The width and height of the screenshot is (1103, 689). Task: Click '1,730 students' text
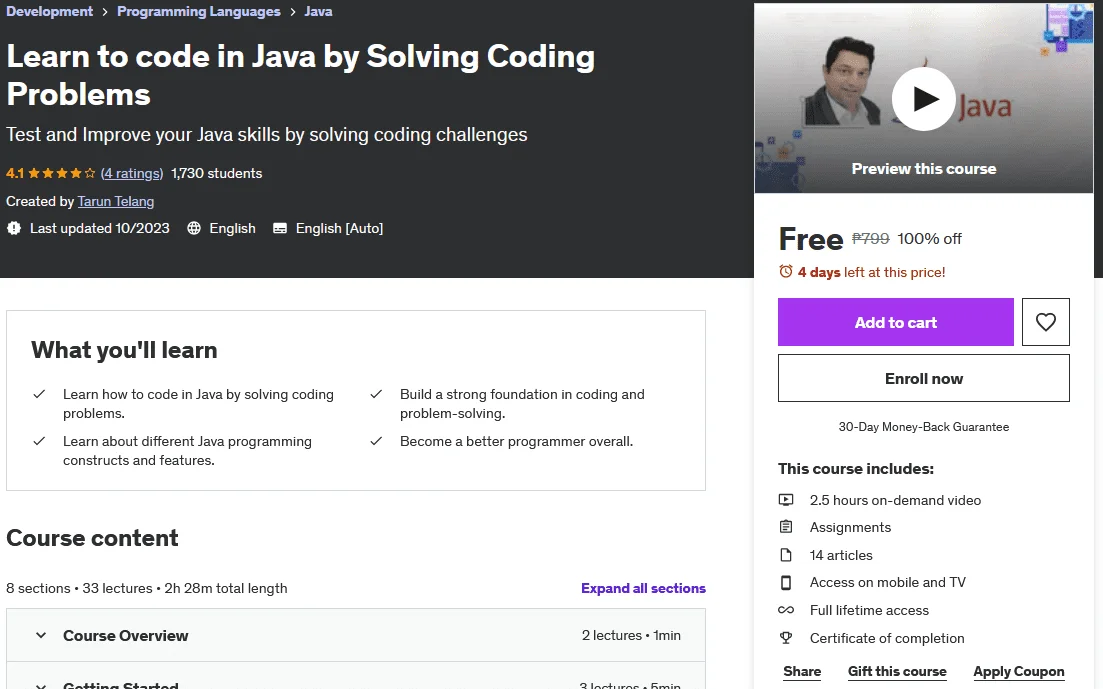pos(217,173)
